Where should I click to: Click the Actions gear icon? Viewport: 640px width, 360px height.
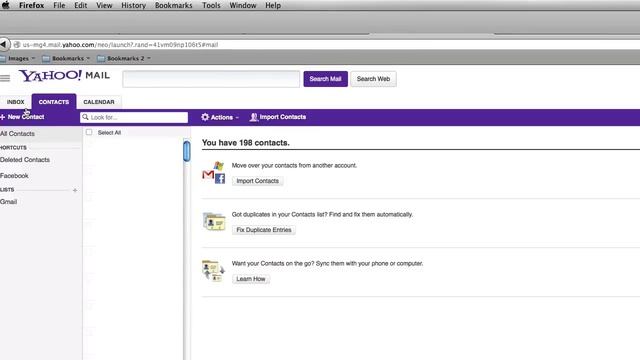(205, 117)
